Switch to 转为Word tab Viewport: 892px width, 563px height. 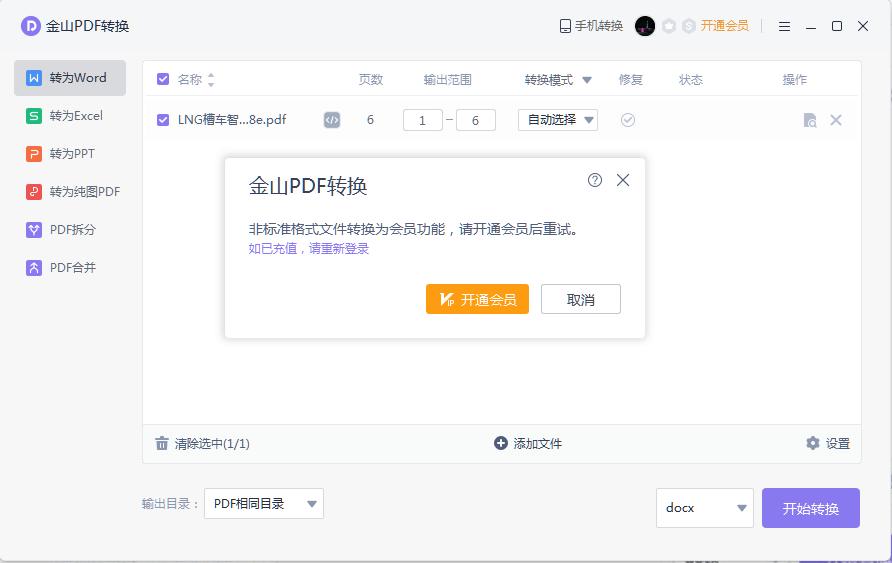pyautogui.click(x=70, y=78)
